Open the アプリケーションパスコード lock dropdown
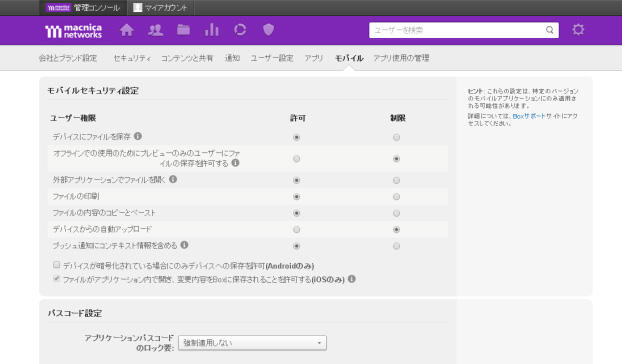 click(252, 343)
